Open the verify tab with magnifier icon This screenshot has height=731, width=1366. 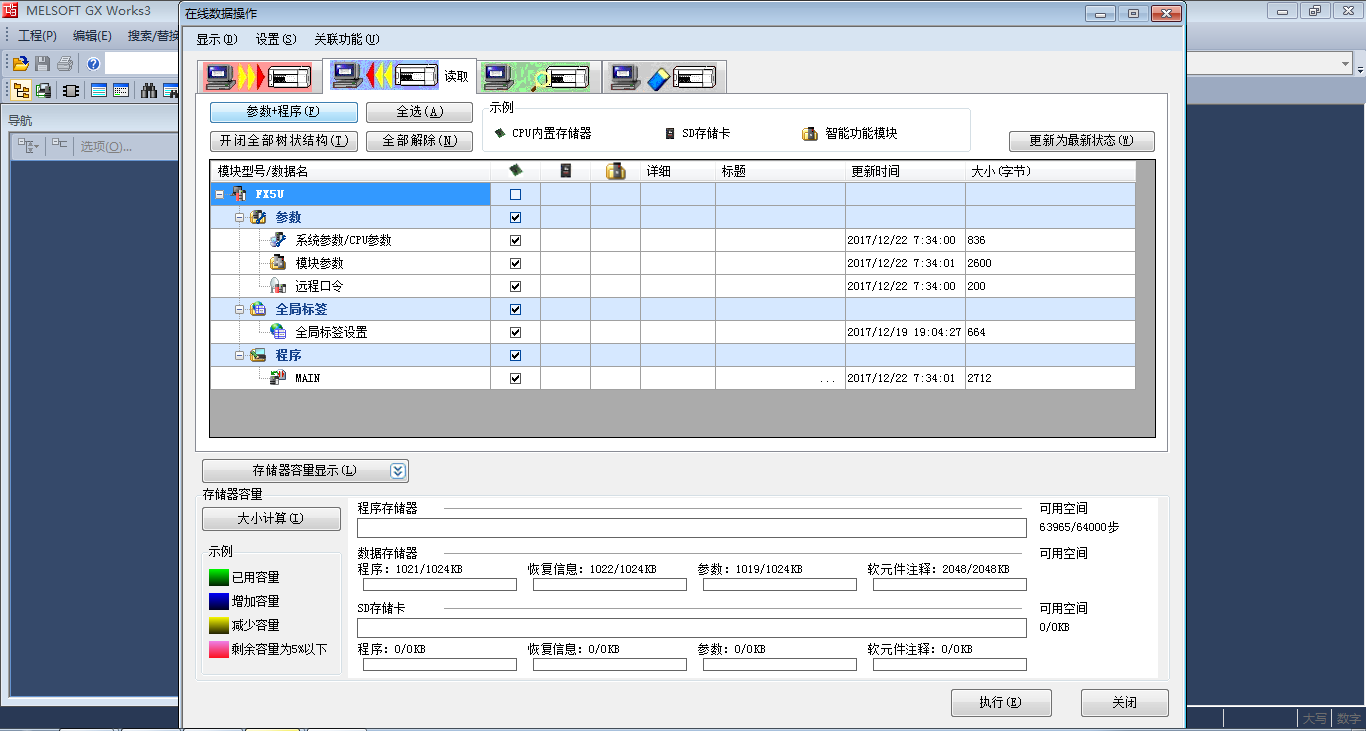point(541,77)
